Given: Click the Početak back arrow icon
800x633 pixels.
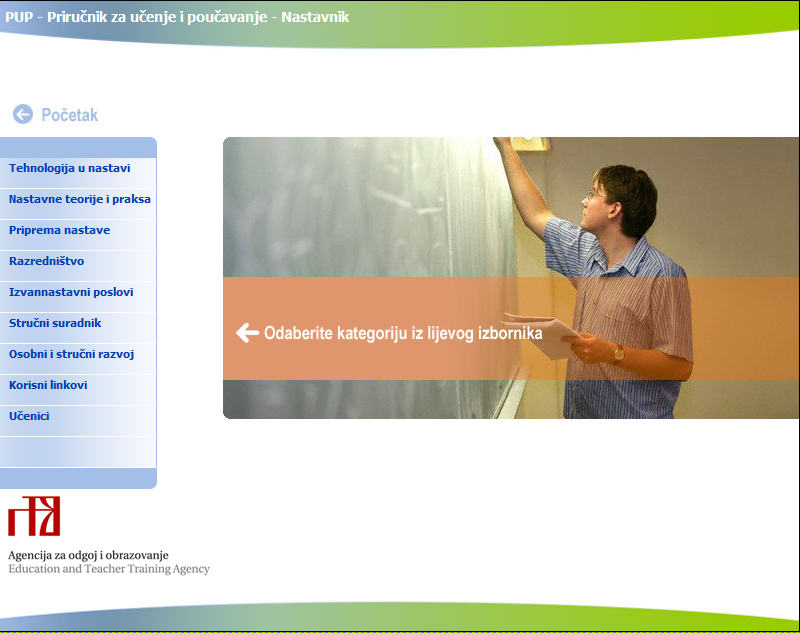Looking at the screenshot, I should coord(23,114).
